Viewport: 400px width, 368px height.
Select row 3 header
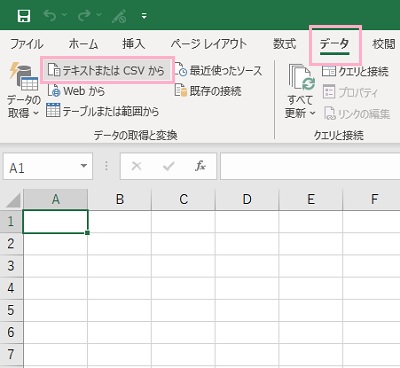tap(11, 266)
